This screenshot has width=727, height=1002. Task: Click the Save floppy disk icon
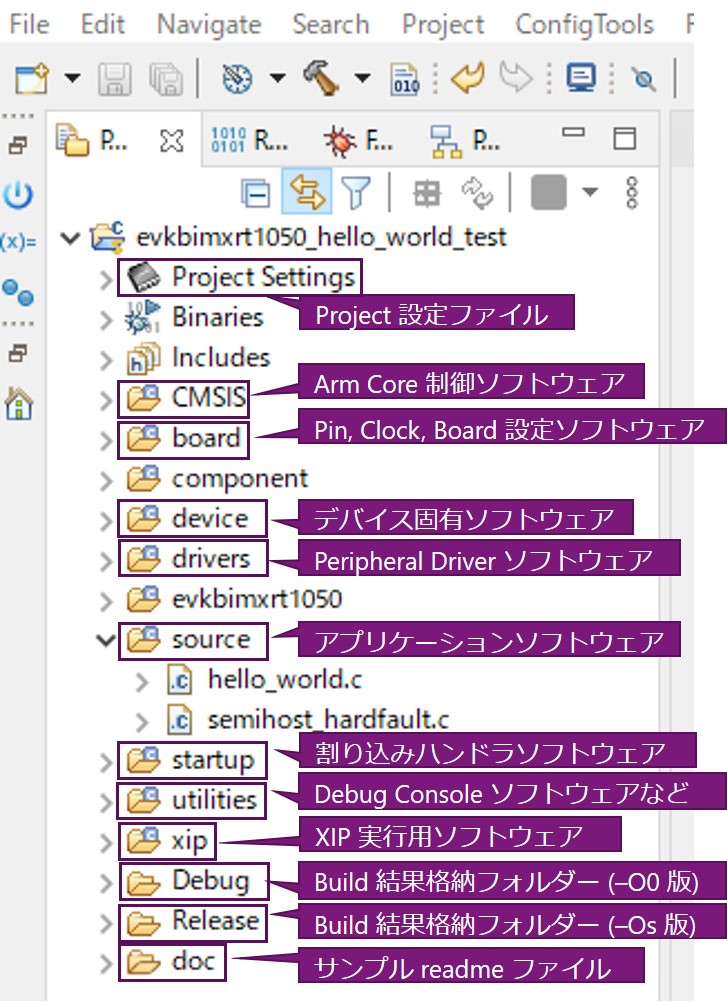click(x=114, y=79)
